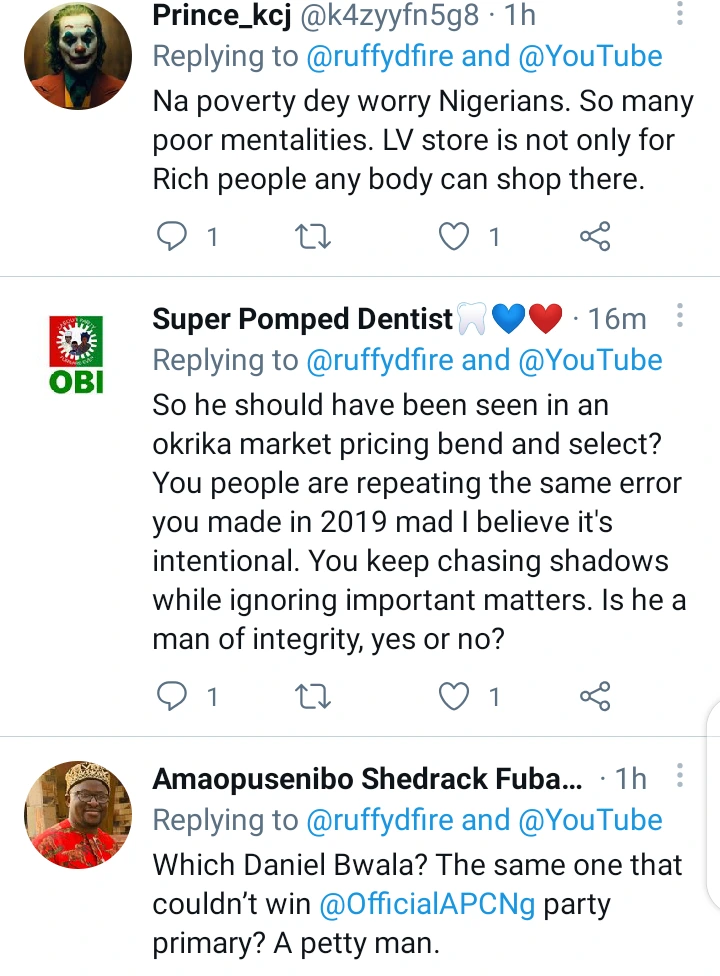Image resolution: width=720 pixels, height=976 pixels.
Task: Like Super Pomped Dentist's tweet
Action: [x=455, y=697]
